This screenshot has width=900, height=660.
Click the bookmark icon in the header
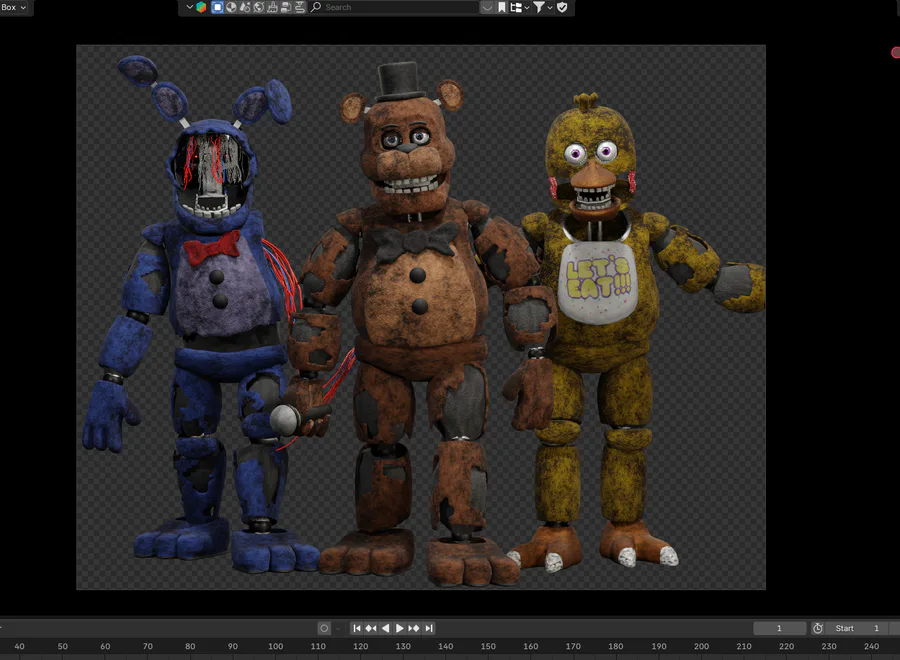pyautogui.click(x=502, y=7)
